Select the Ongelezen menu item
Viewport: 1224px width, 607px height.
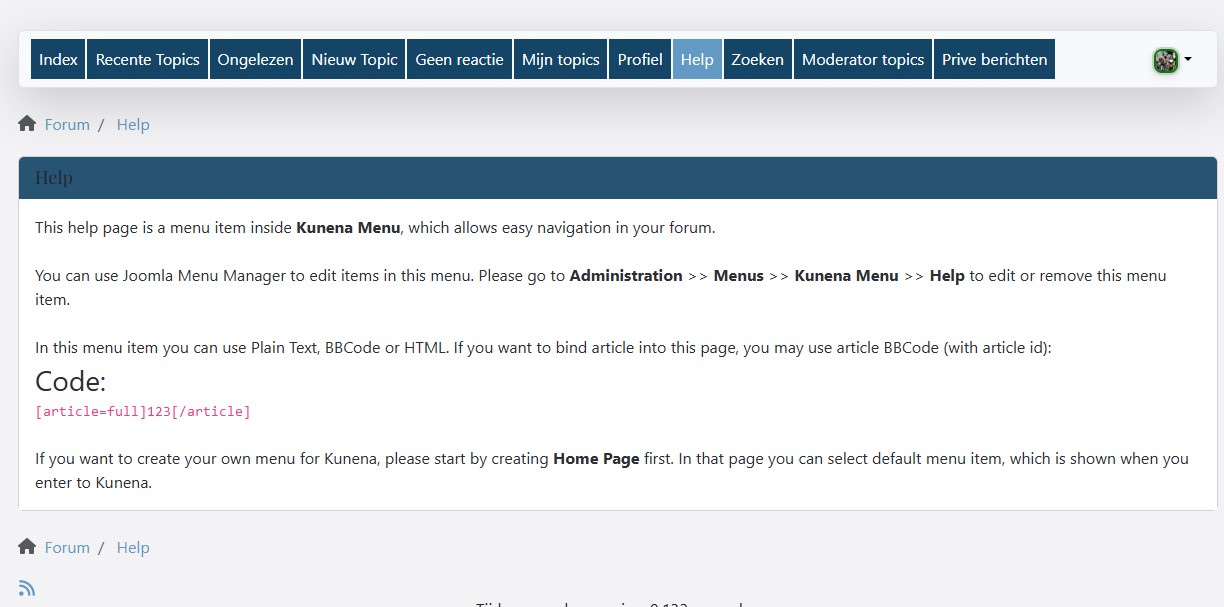click(x=255, y=60)
